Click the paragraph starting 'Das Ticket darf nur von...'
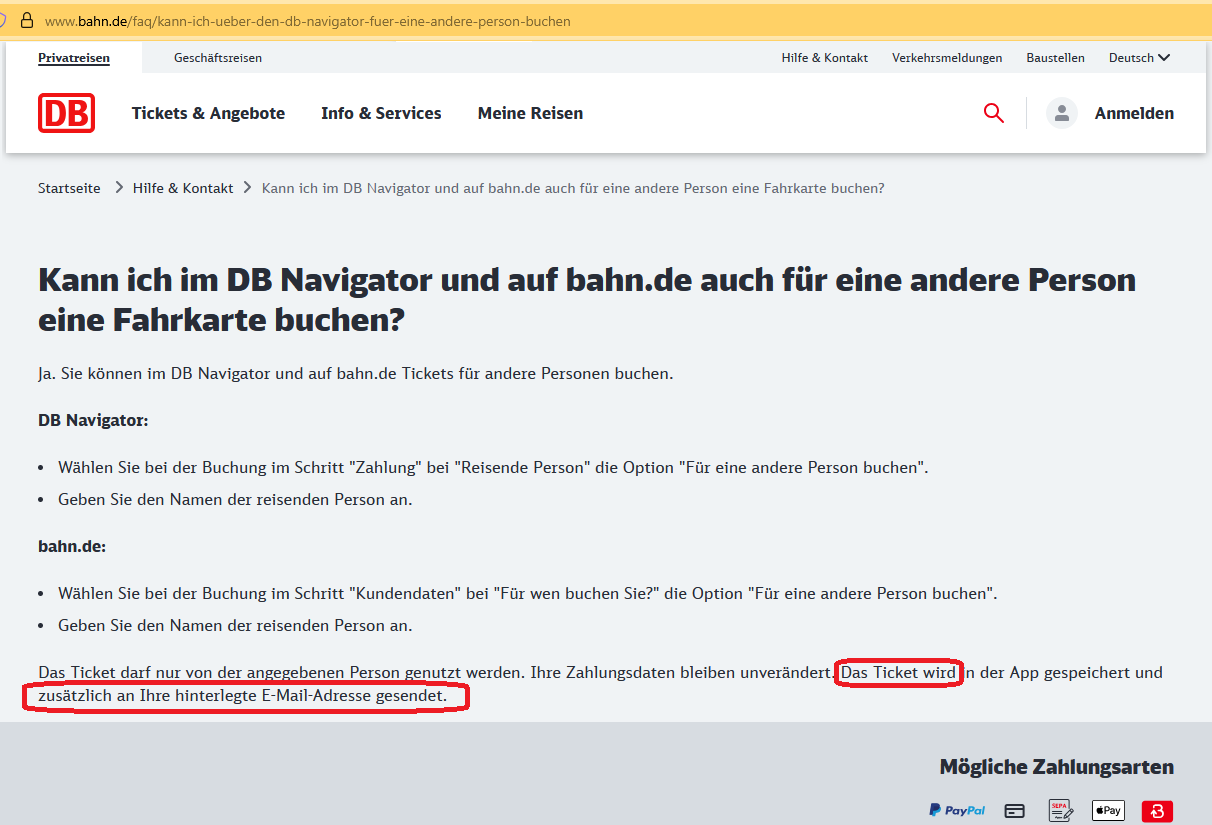The image size is (1212, 825). 600,683
